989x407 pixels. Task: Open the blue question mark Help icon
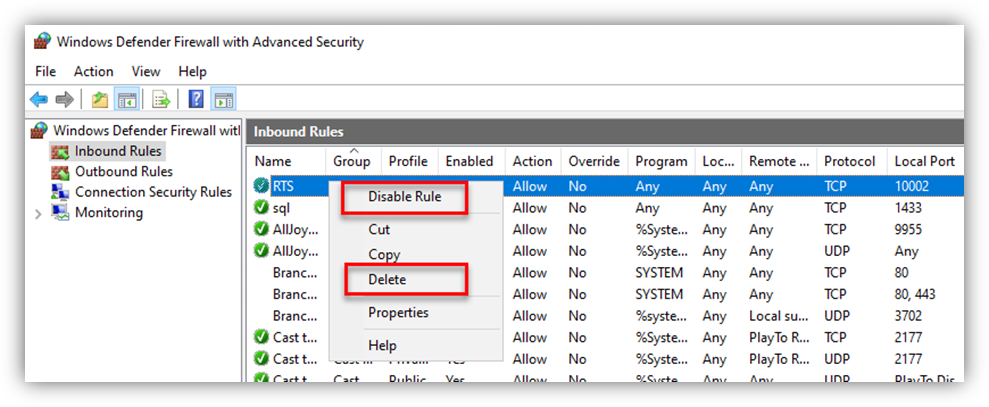click(x=196, y=99)
